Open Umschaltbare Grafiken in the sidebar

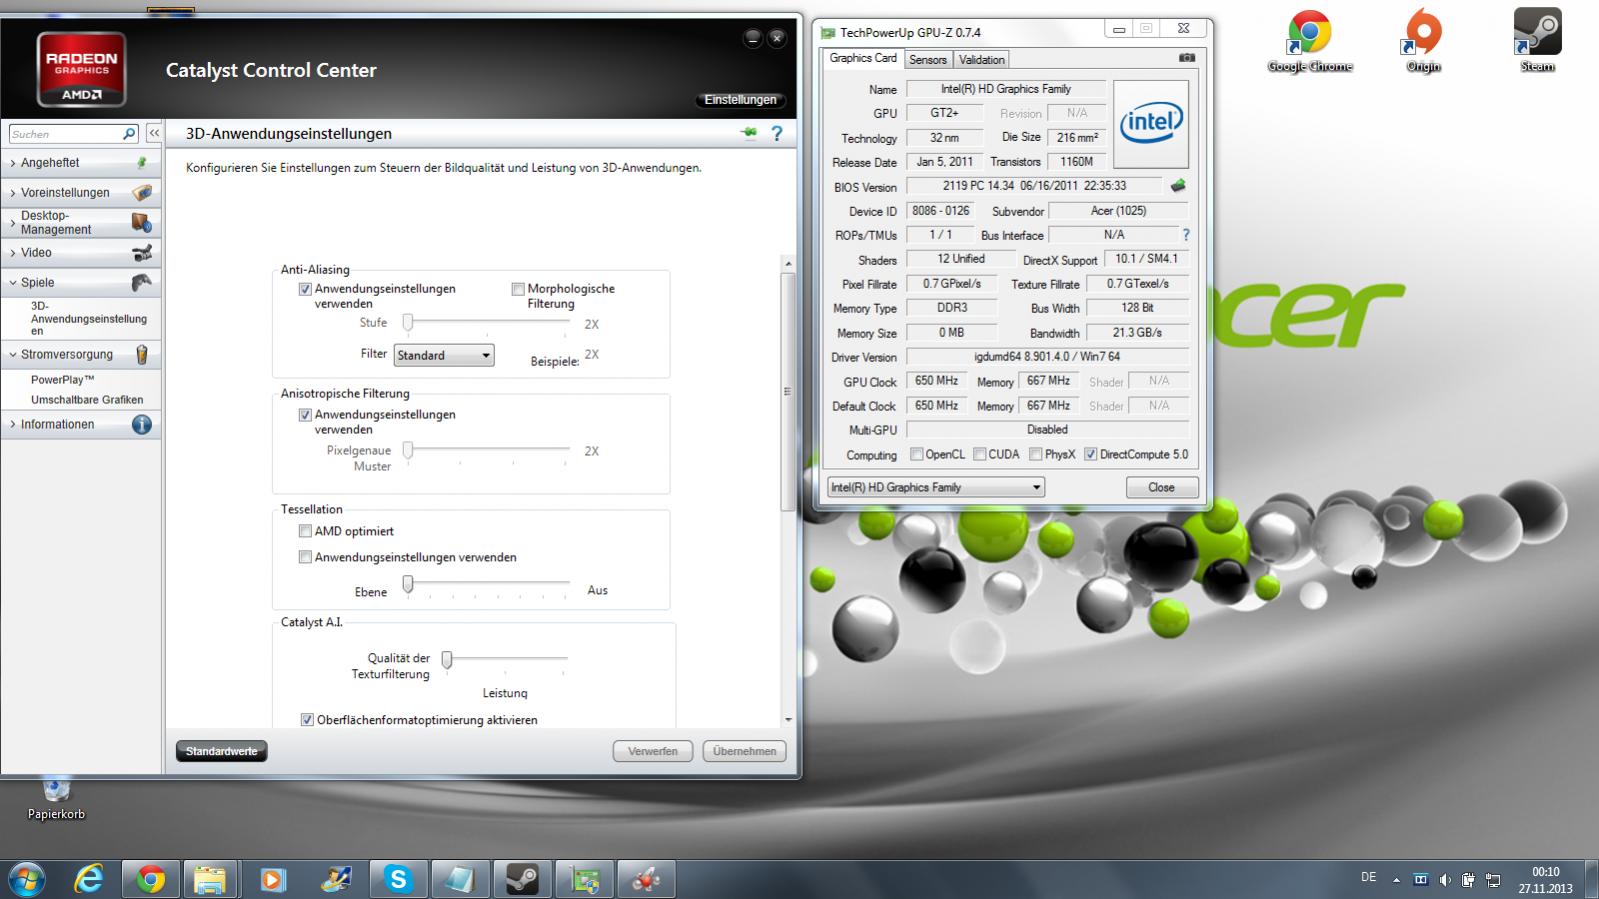click(x=87, y=400)
